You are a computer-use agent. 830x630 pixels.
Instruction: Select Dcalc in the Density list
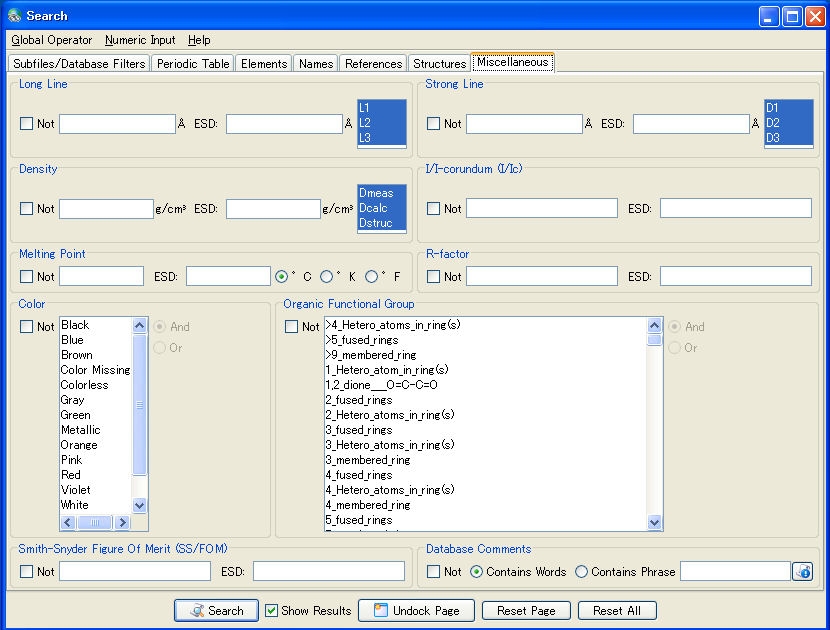tap(382, 208)
